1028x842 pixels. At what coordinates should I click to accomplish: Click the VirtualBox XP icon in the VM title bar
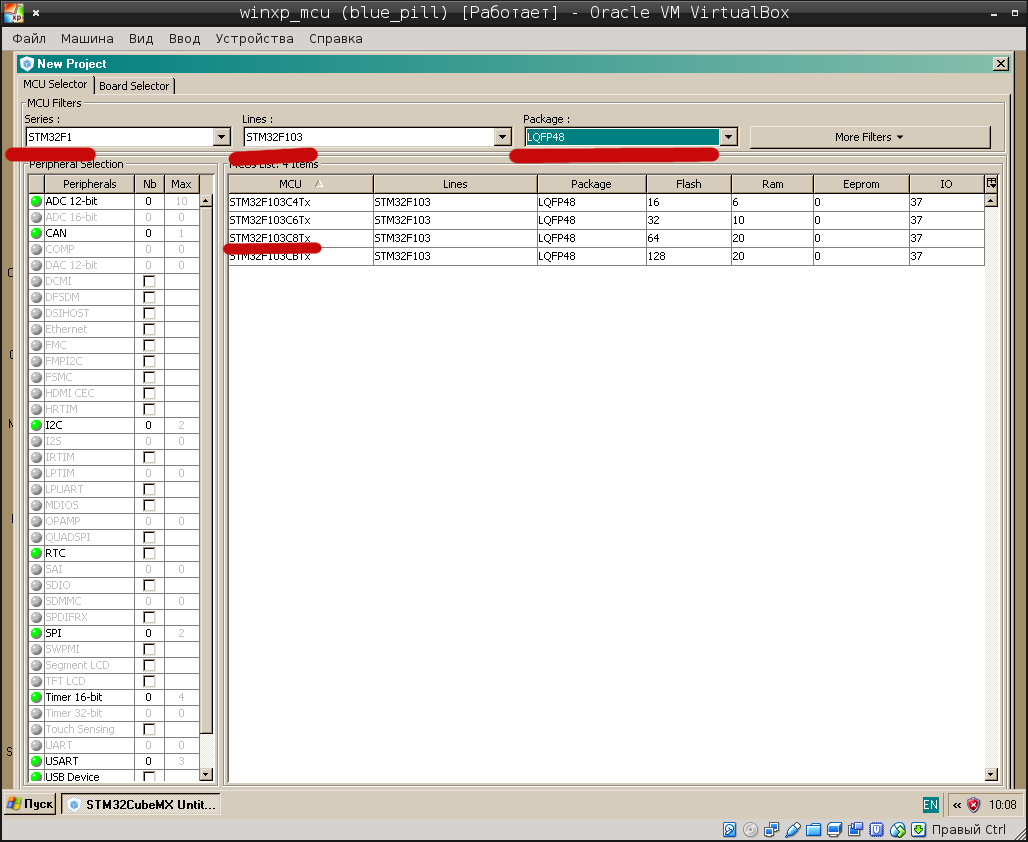pos(14,12)
